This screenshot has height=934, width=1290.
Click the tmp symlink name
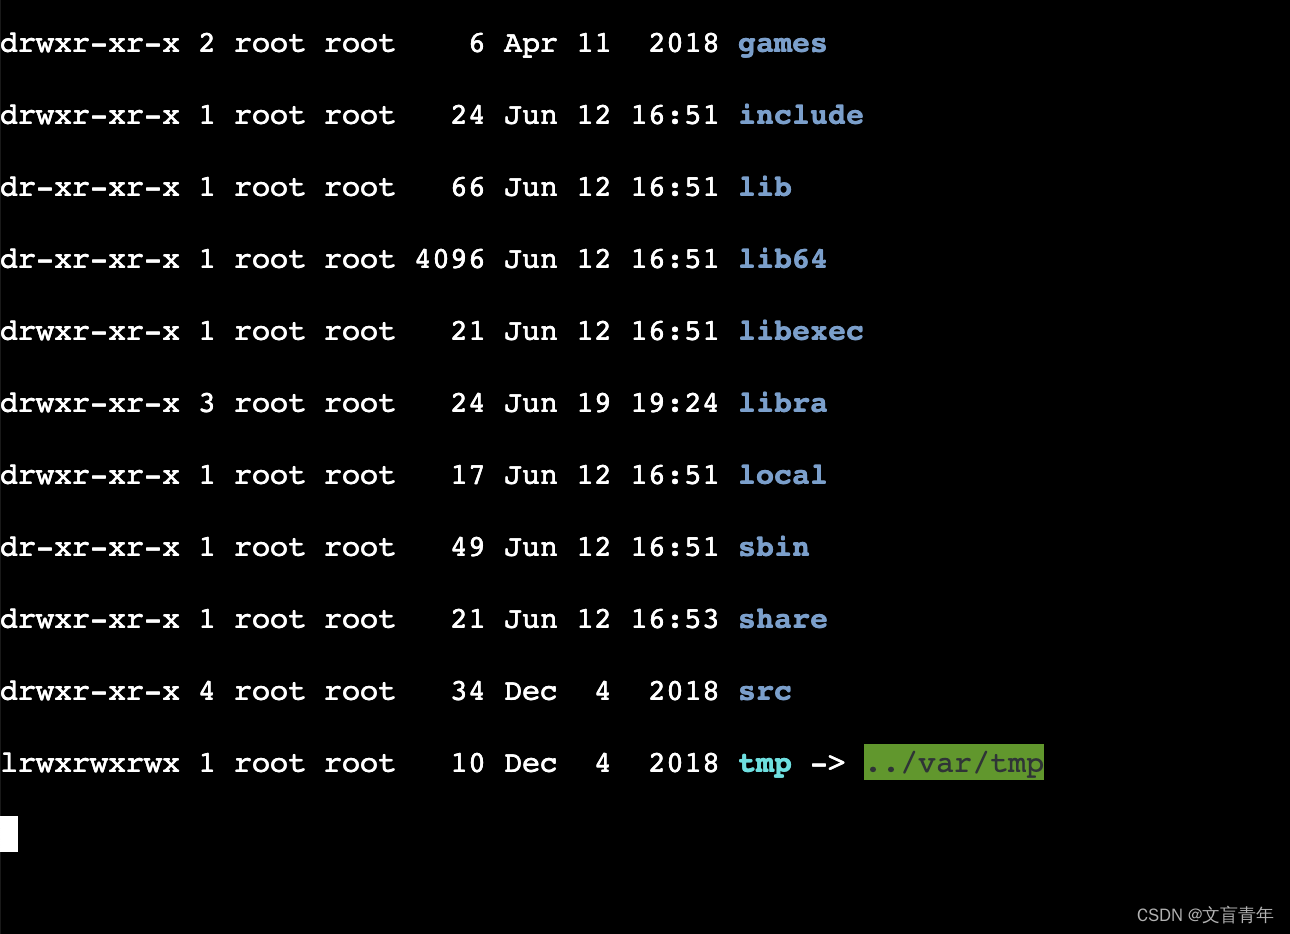coord(765,764)
